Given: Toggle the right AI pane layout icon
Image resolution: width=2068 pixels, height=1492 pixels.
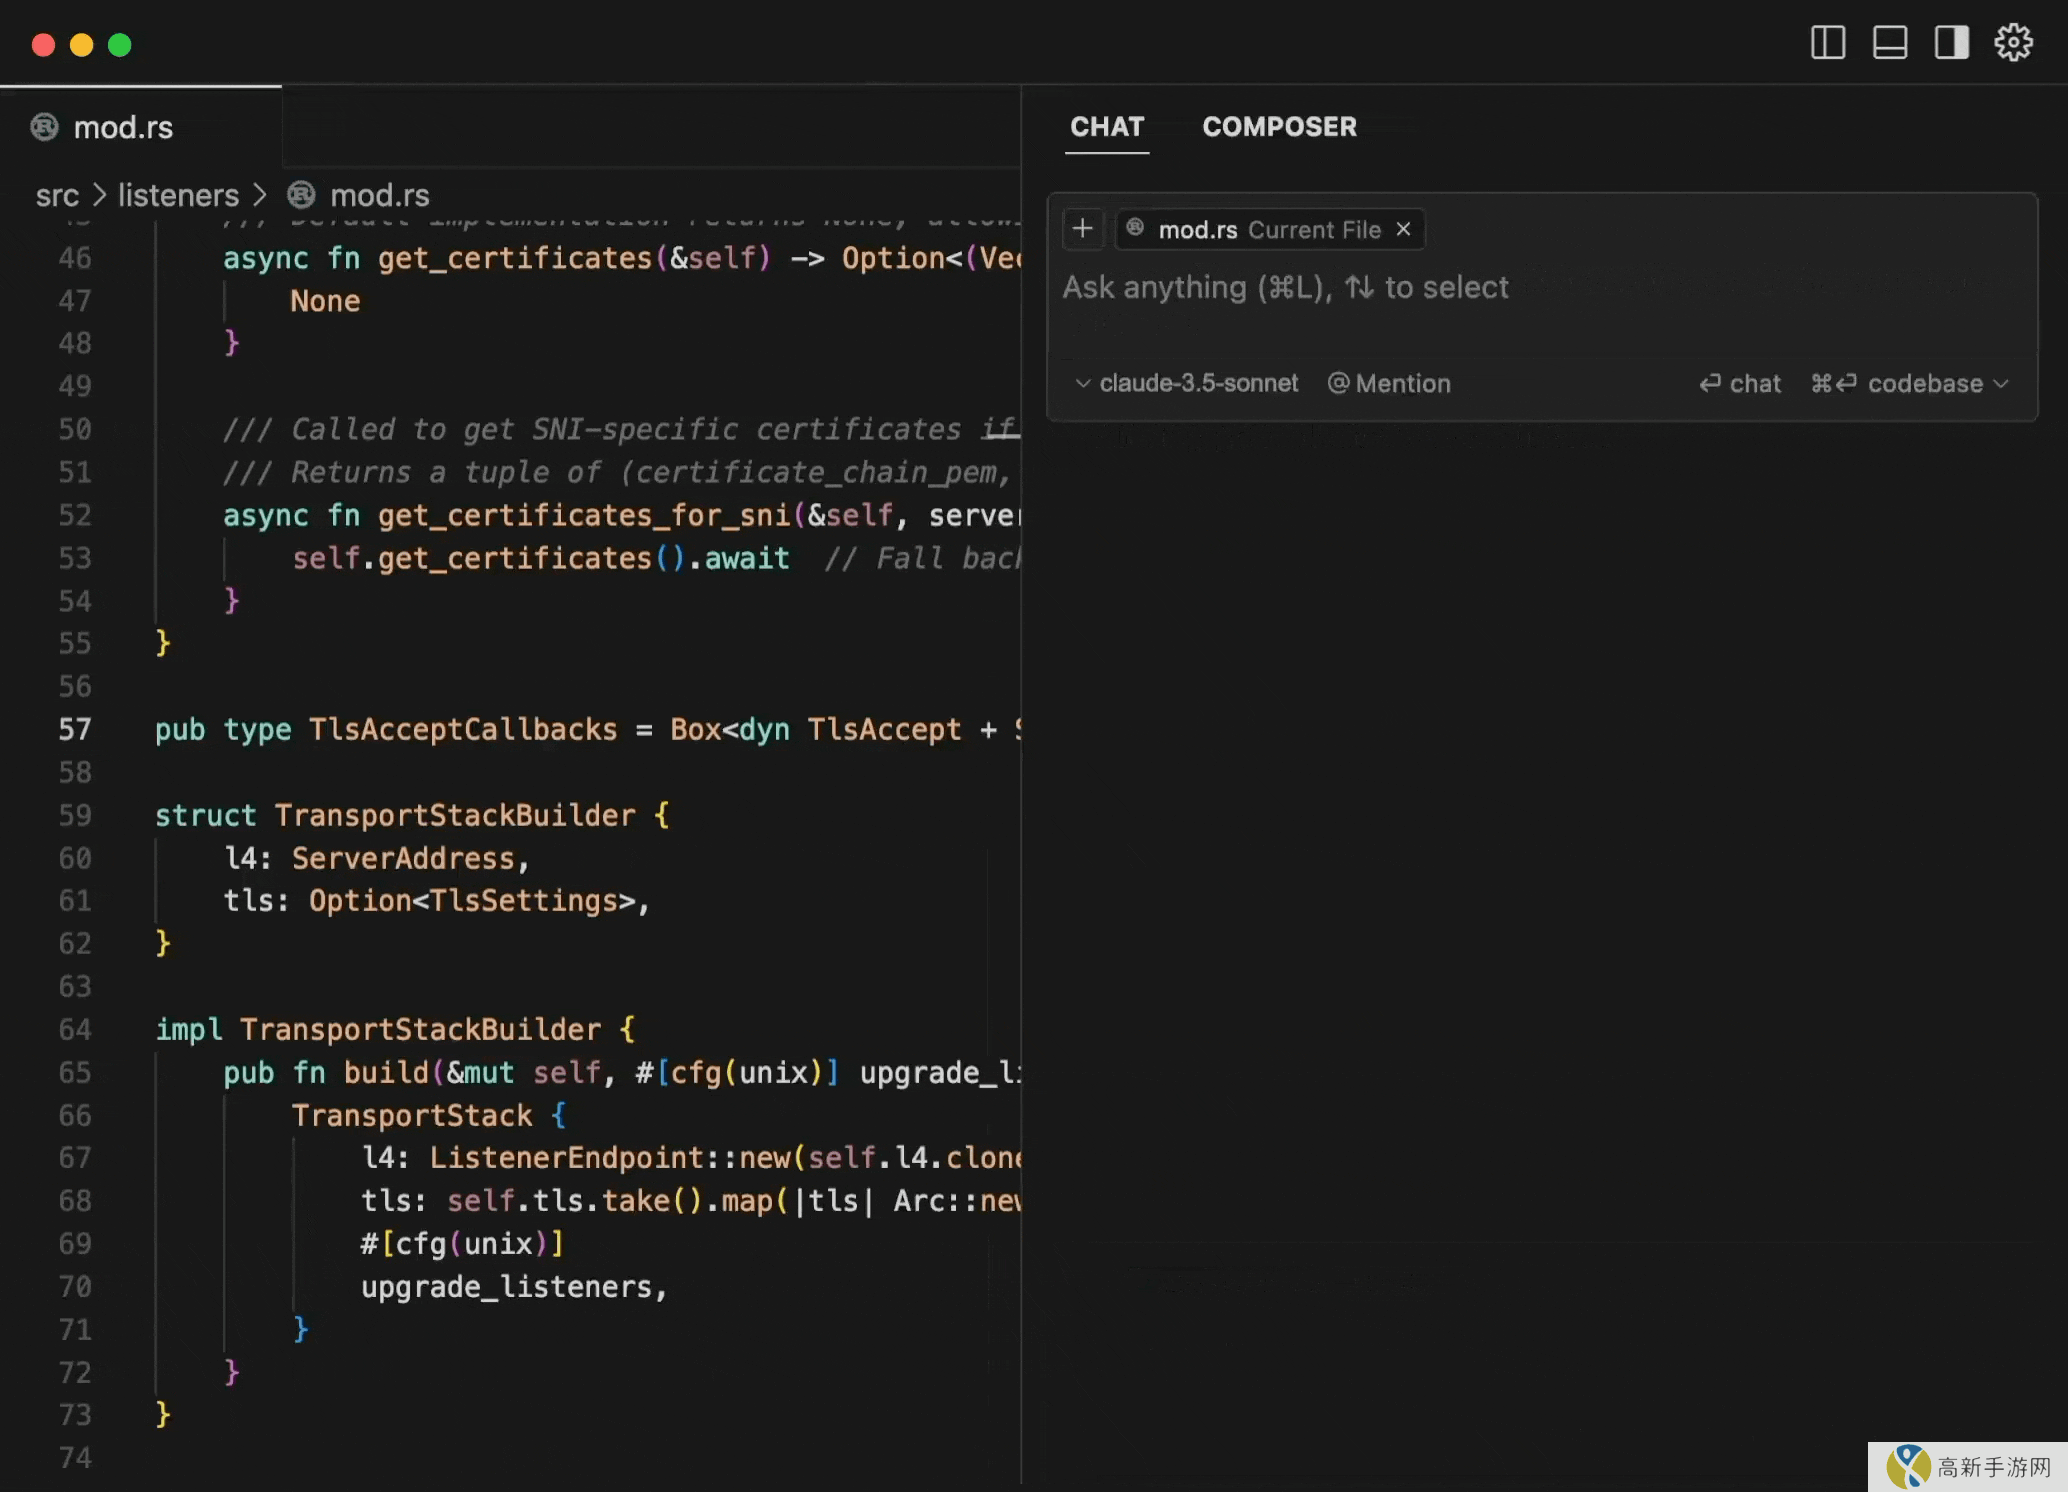Looking at the screenshot, I should point(1951,43).
